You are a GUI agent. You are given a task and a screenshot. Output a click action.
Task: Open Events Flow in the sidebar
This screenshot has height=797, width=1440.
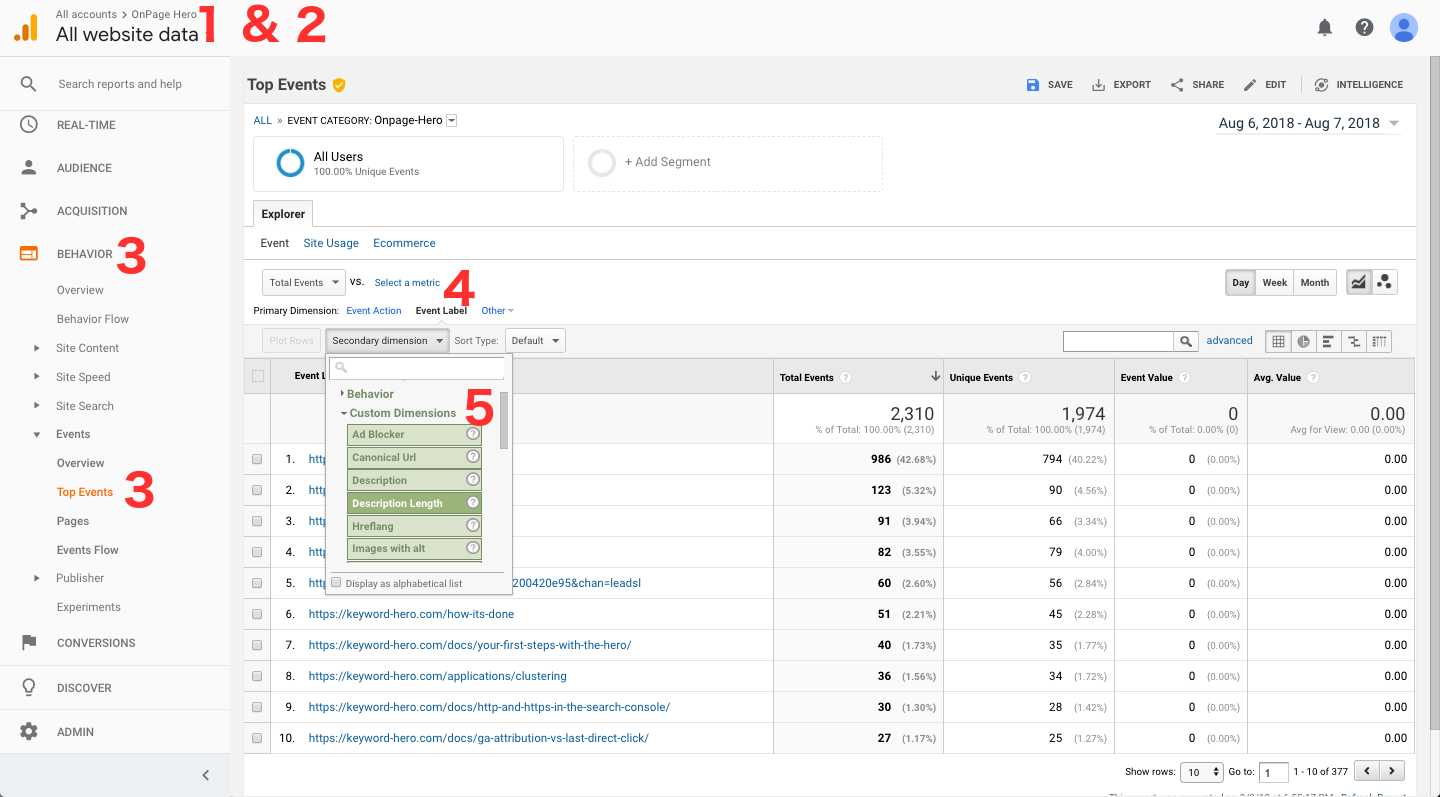(88, 550)
